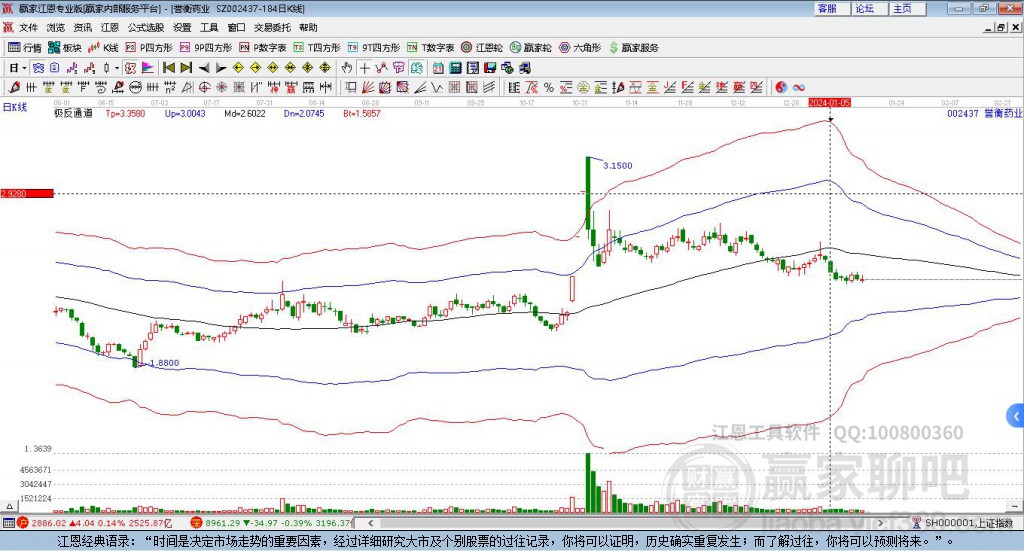Click the blue-red infinity icon

[799, 87]
